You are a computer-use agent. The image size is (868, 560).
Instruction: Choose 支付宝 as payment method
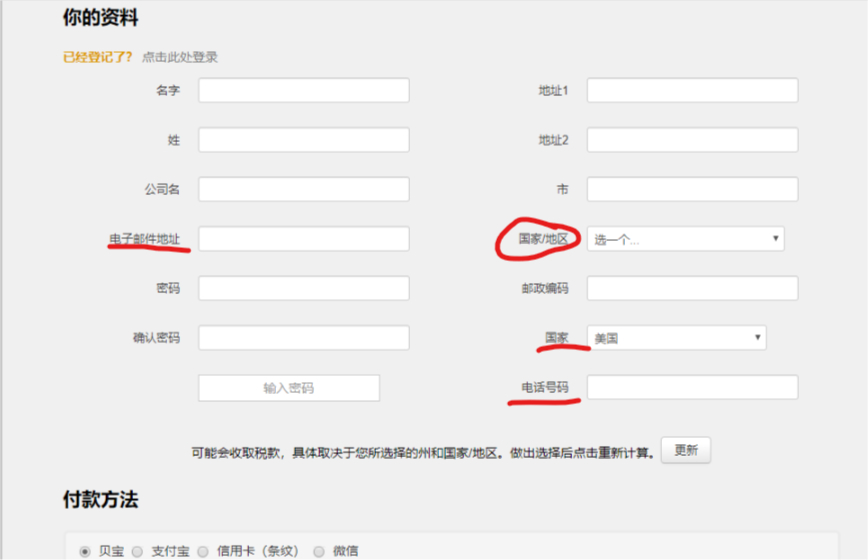pyautogui.click(x=138, y=551)
